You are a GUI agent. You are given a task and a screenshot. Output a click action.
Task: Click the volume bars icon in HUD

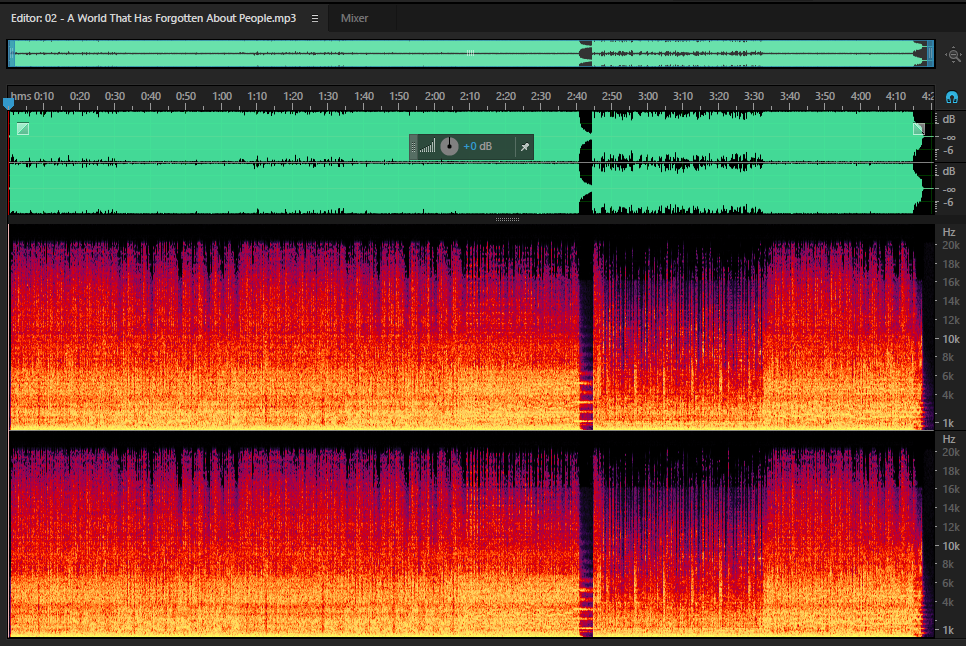coord(428,146)
